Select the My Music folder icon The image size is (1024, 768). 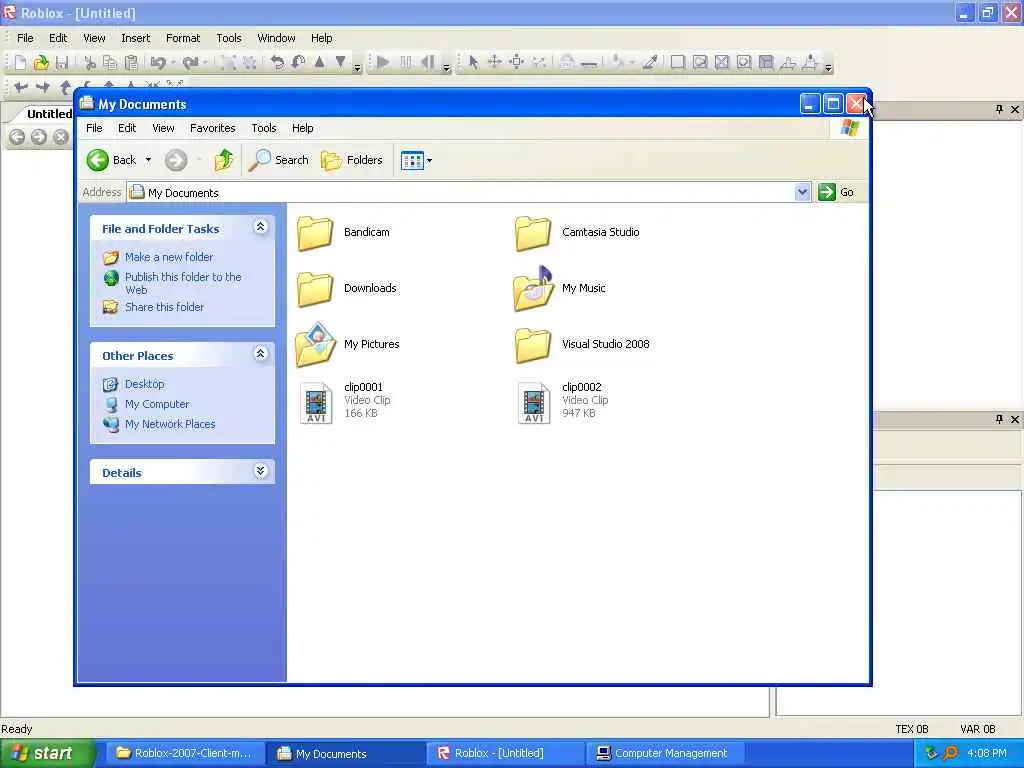click(533, 289)
